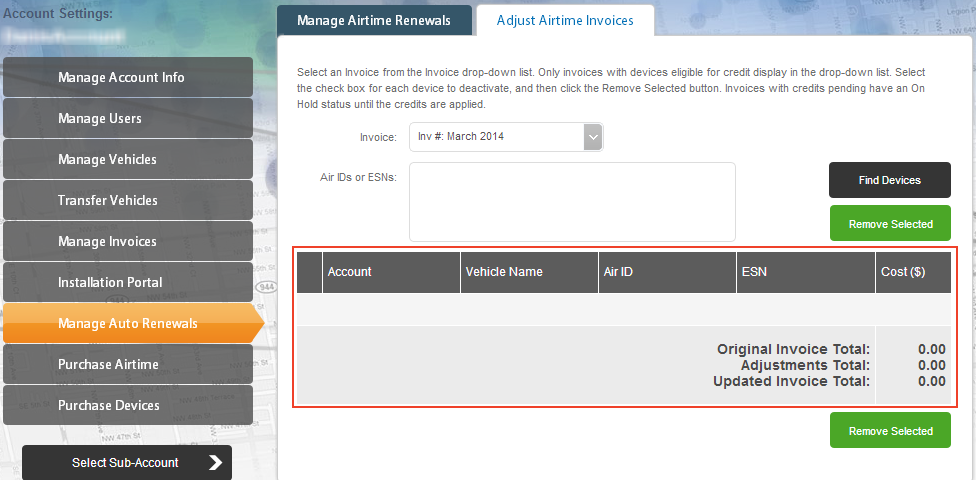Click the Select Sub-Account button

(127, 462)
